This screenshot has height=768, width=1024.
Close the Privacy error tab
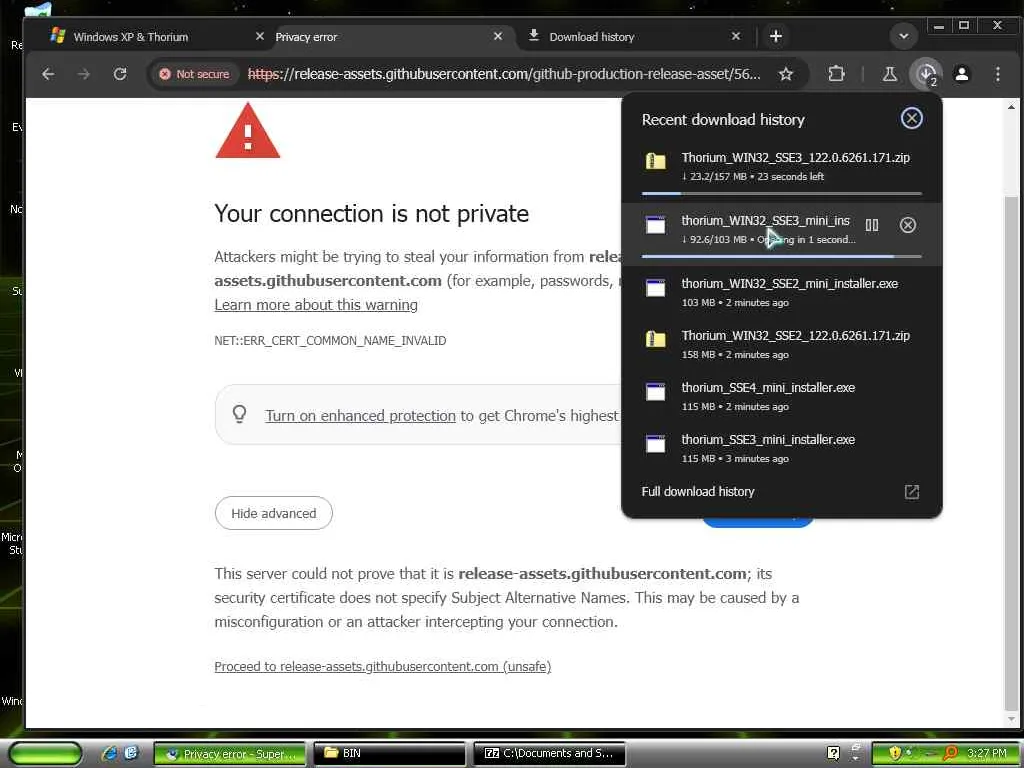click(498, 37)
